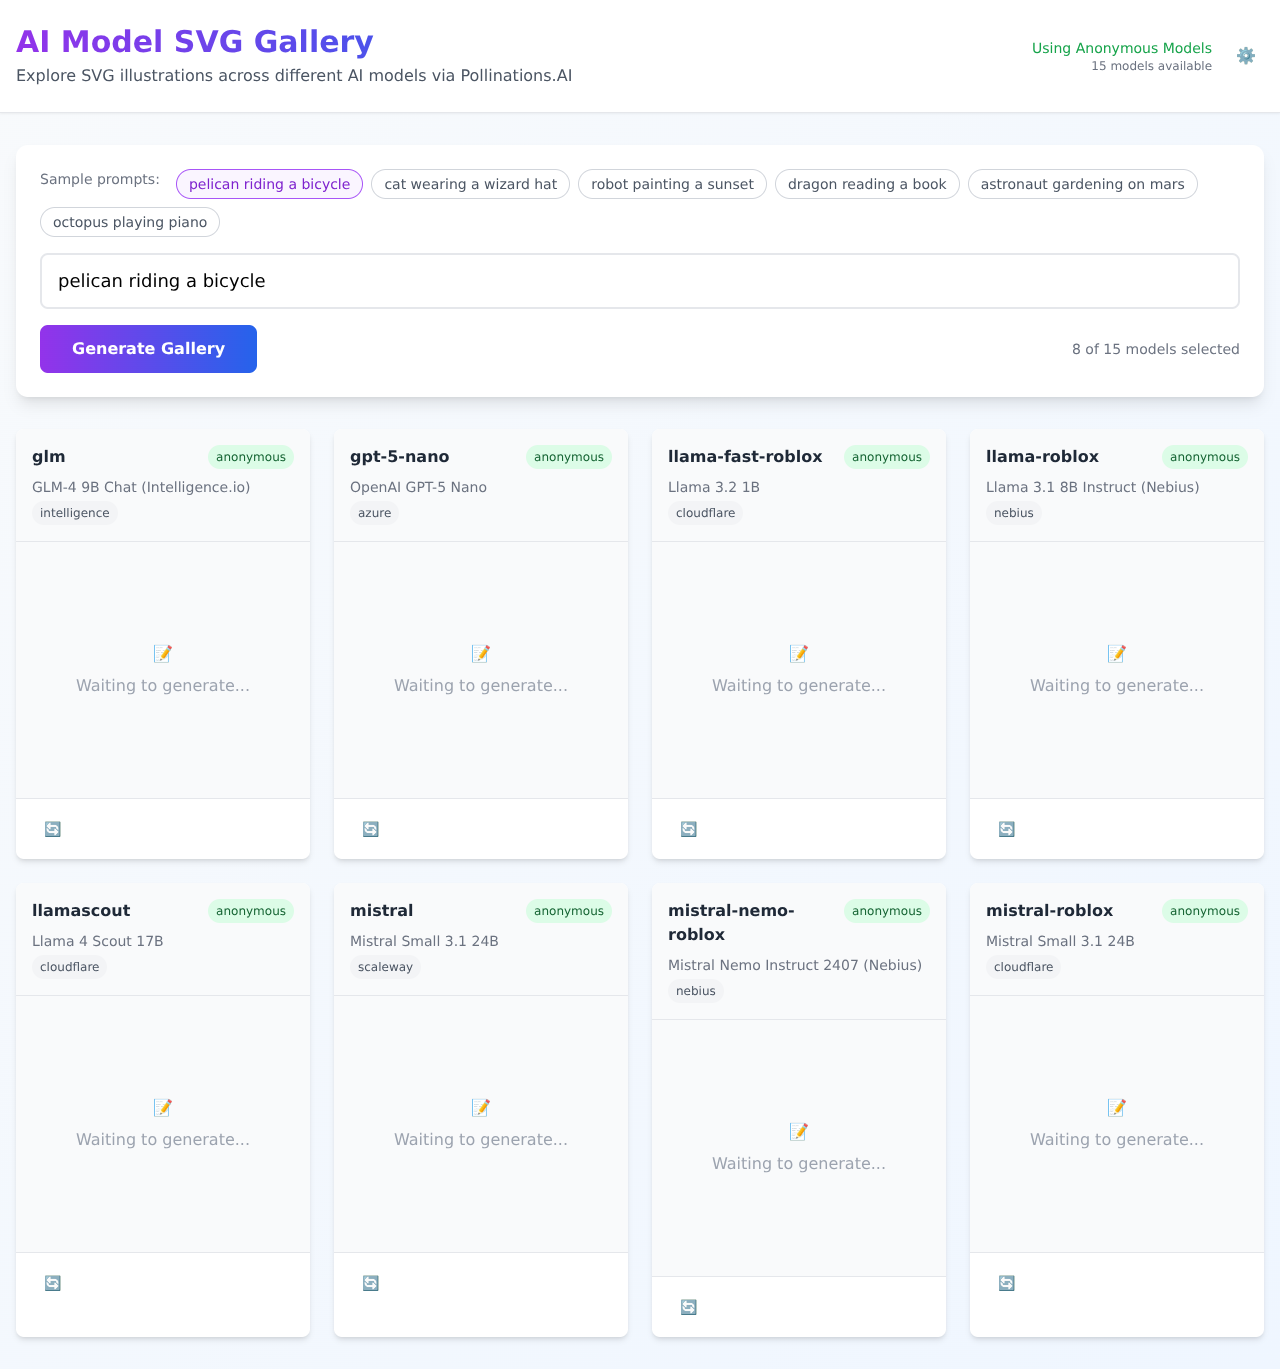Choose 'astronaut gardening on mars' prompt chip
Viewport: 1280px width, 1369px height.
coord(1082,184)
